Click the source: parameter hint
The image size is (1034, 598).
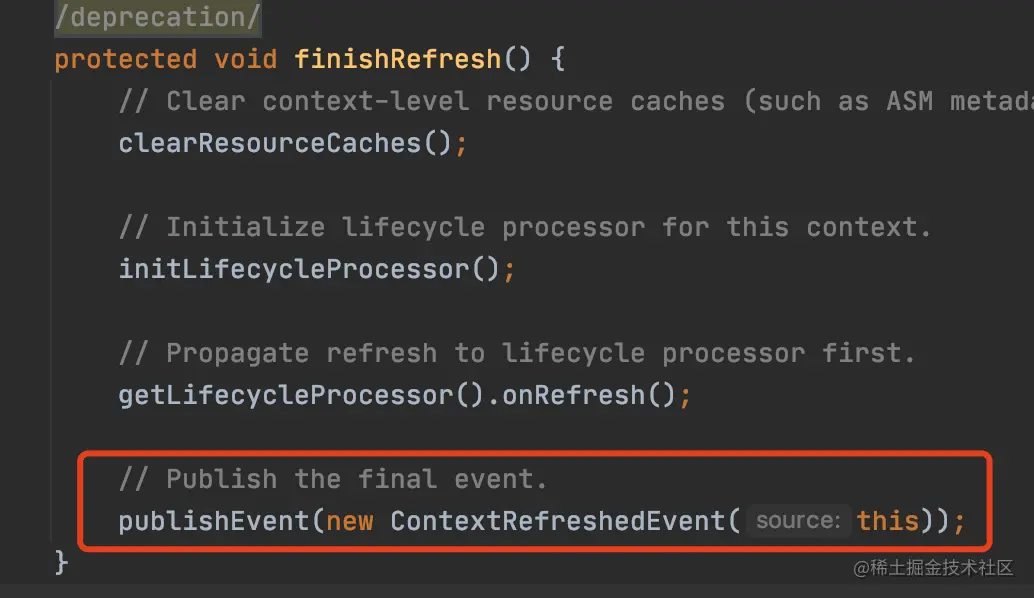click(799, 520)
